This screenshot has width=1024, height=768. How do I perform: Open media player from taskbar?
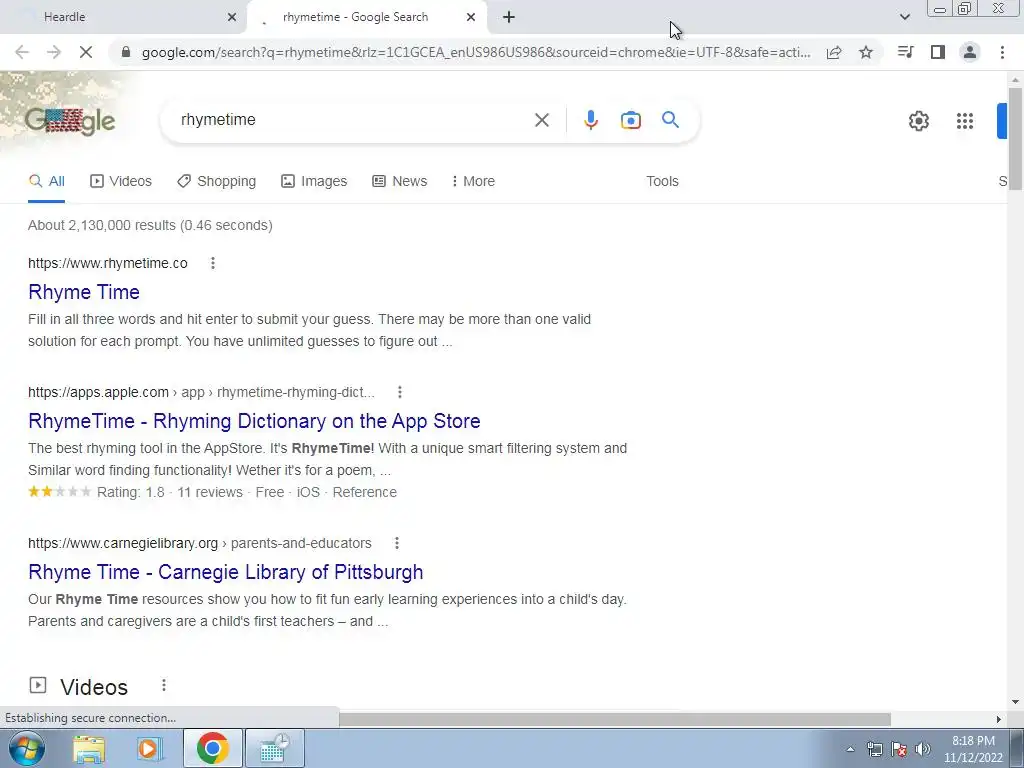(x=150, y=748)
